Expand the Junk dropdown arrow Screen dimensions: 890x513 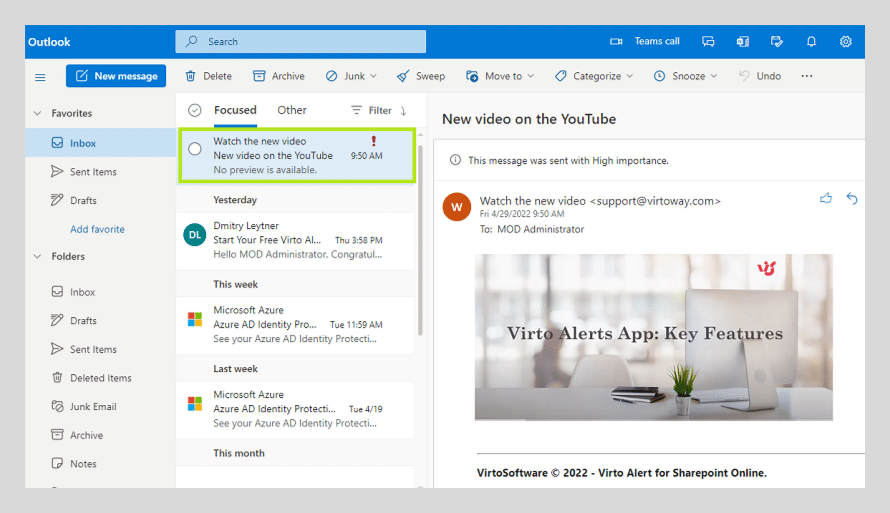[x=373, y=76]
